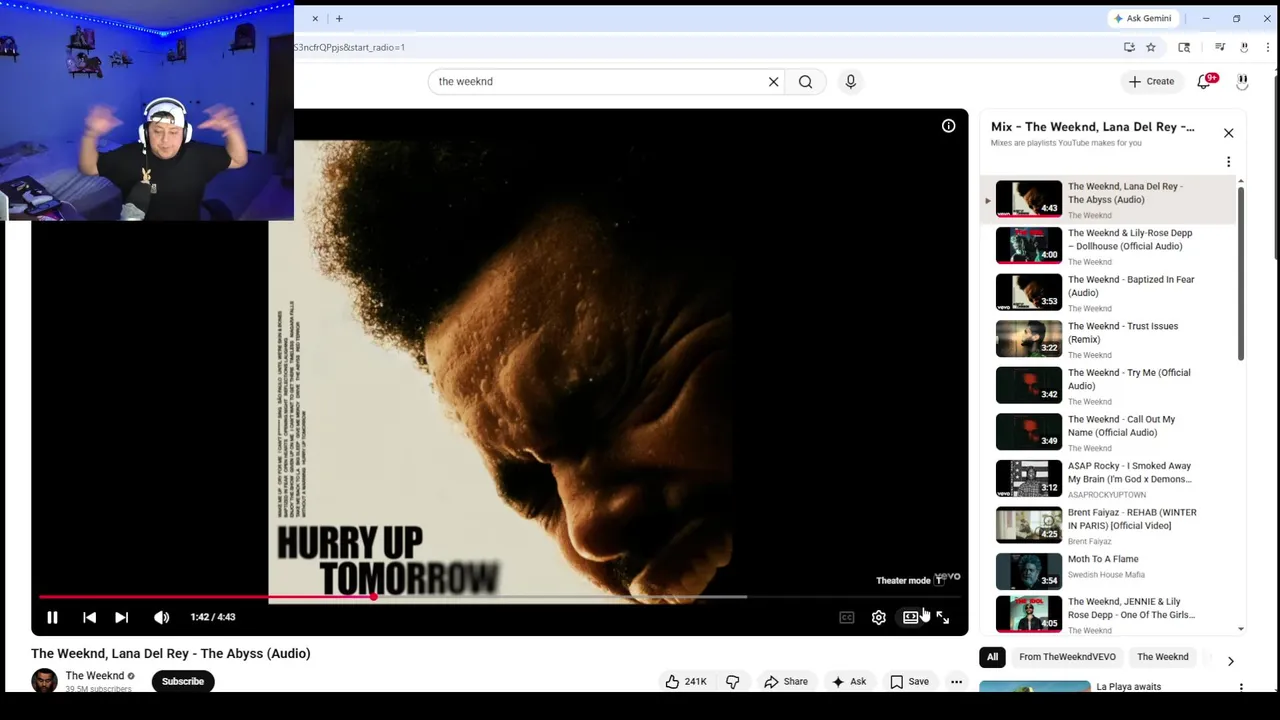This screenshot has height=720, width=1280.
Task: Click the mix playlist scrollbar
Action: [x=1241, y=274]
